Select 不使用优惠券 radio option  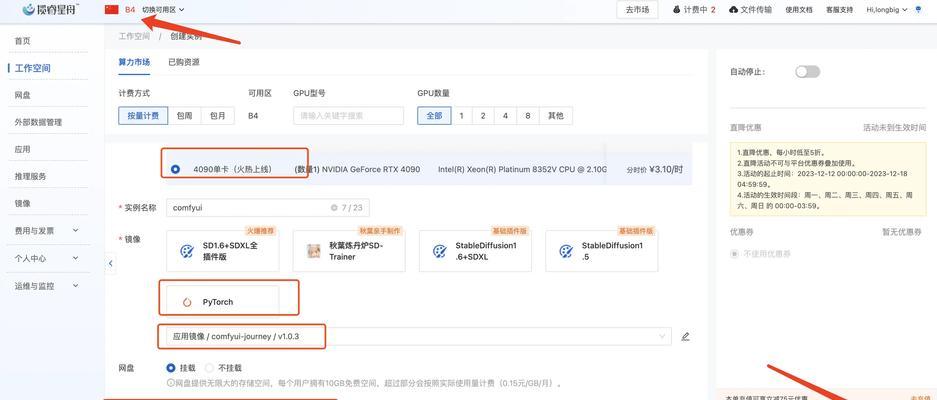click(734, 254)
